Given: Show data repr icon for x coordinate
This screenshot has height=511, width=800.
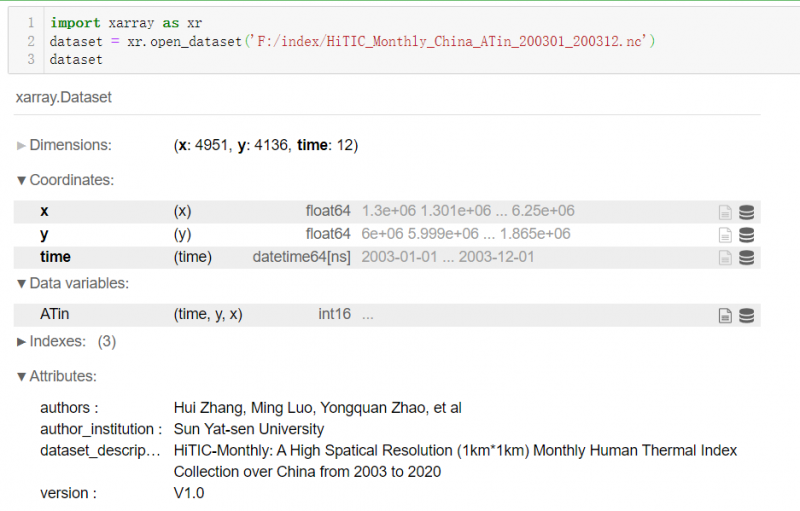Looking at the screenshot, I should click(746, 212).
